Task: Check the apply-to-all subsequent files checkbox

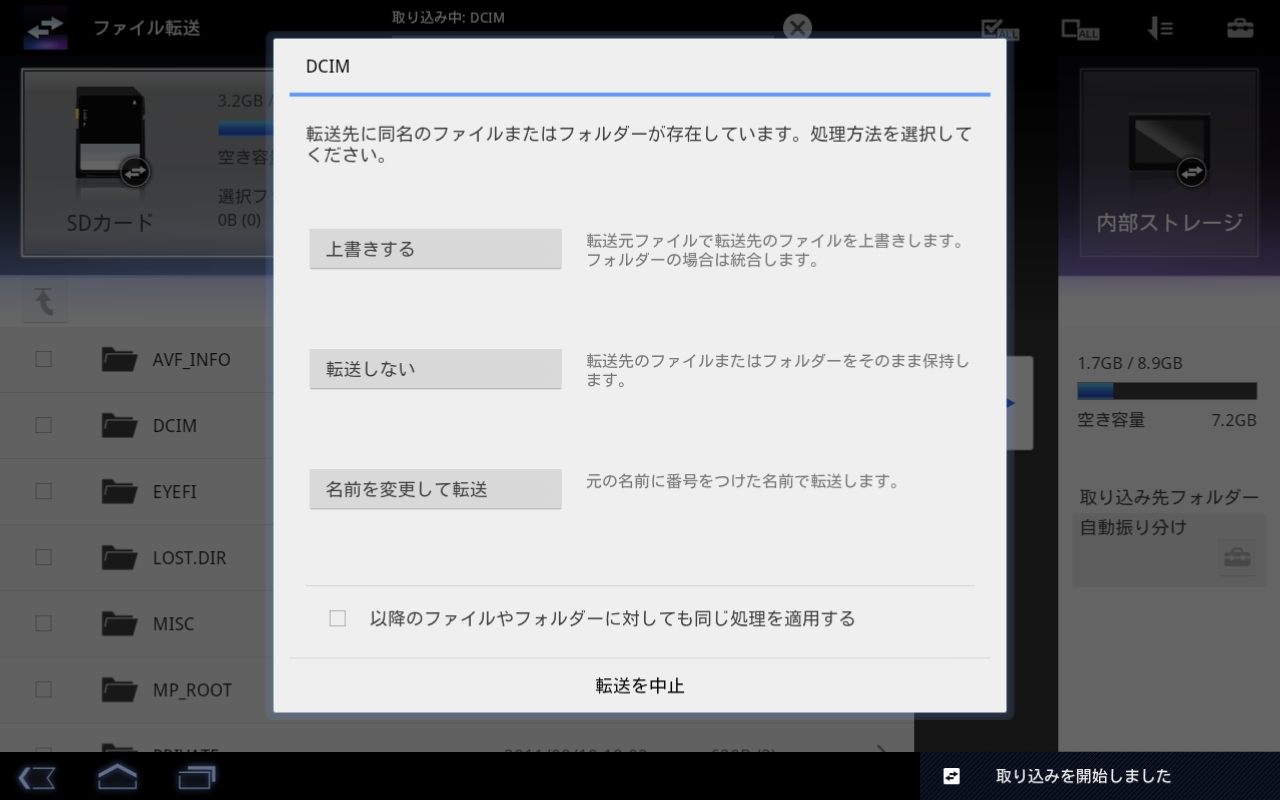Action: (337, 619)
